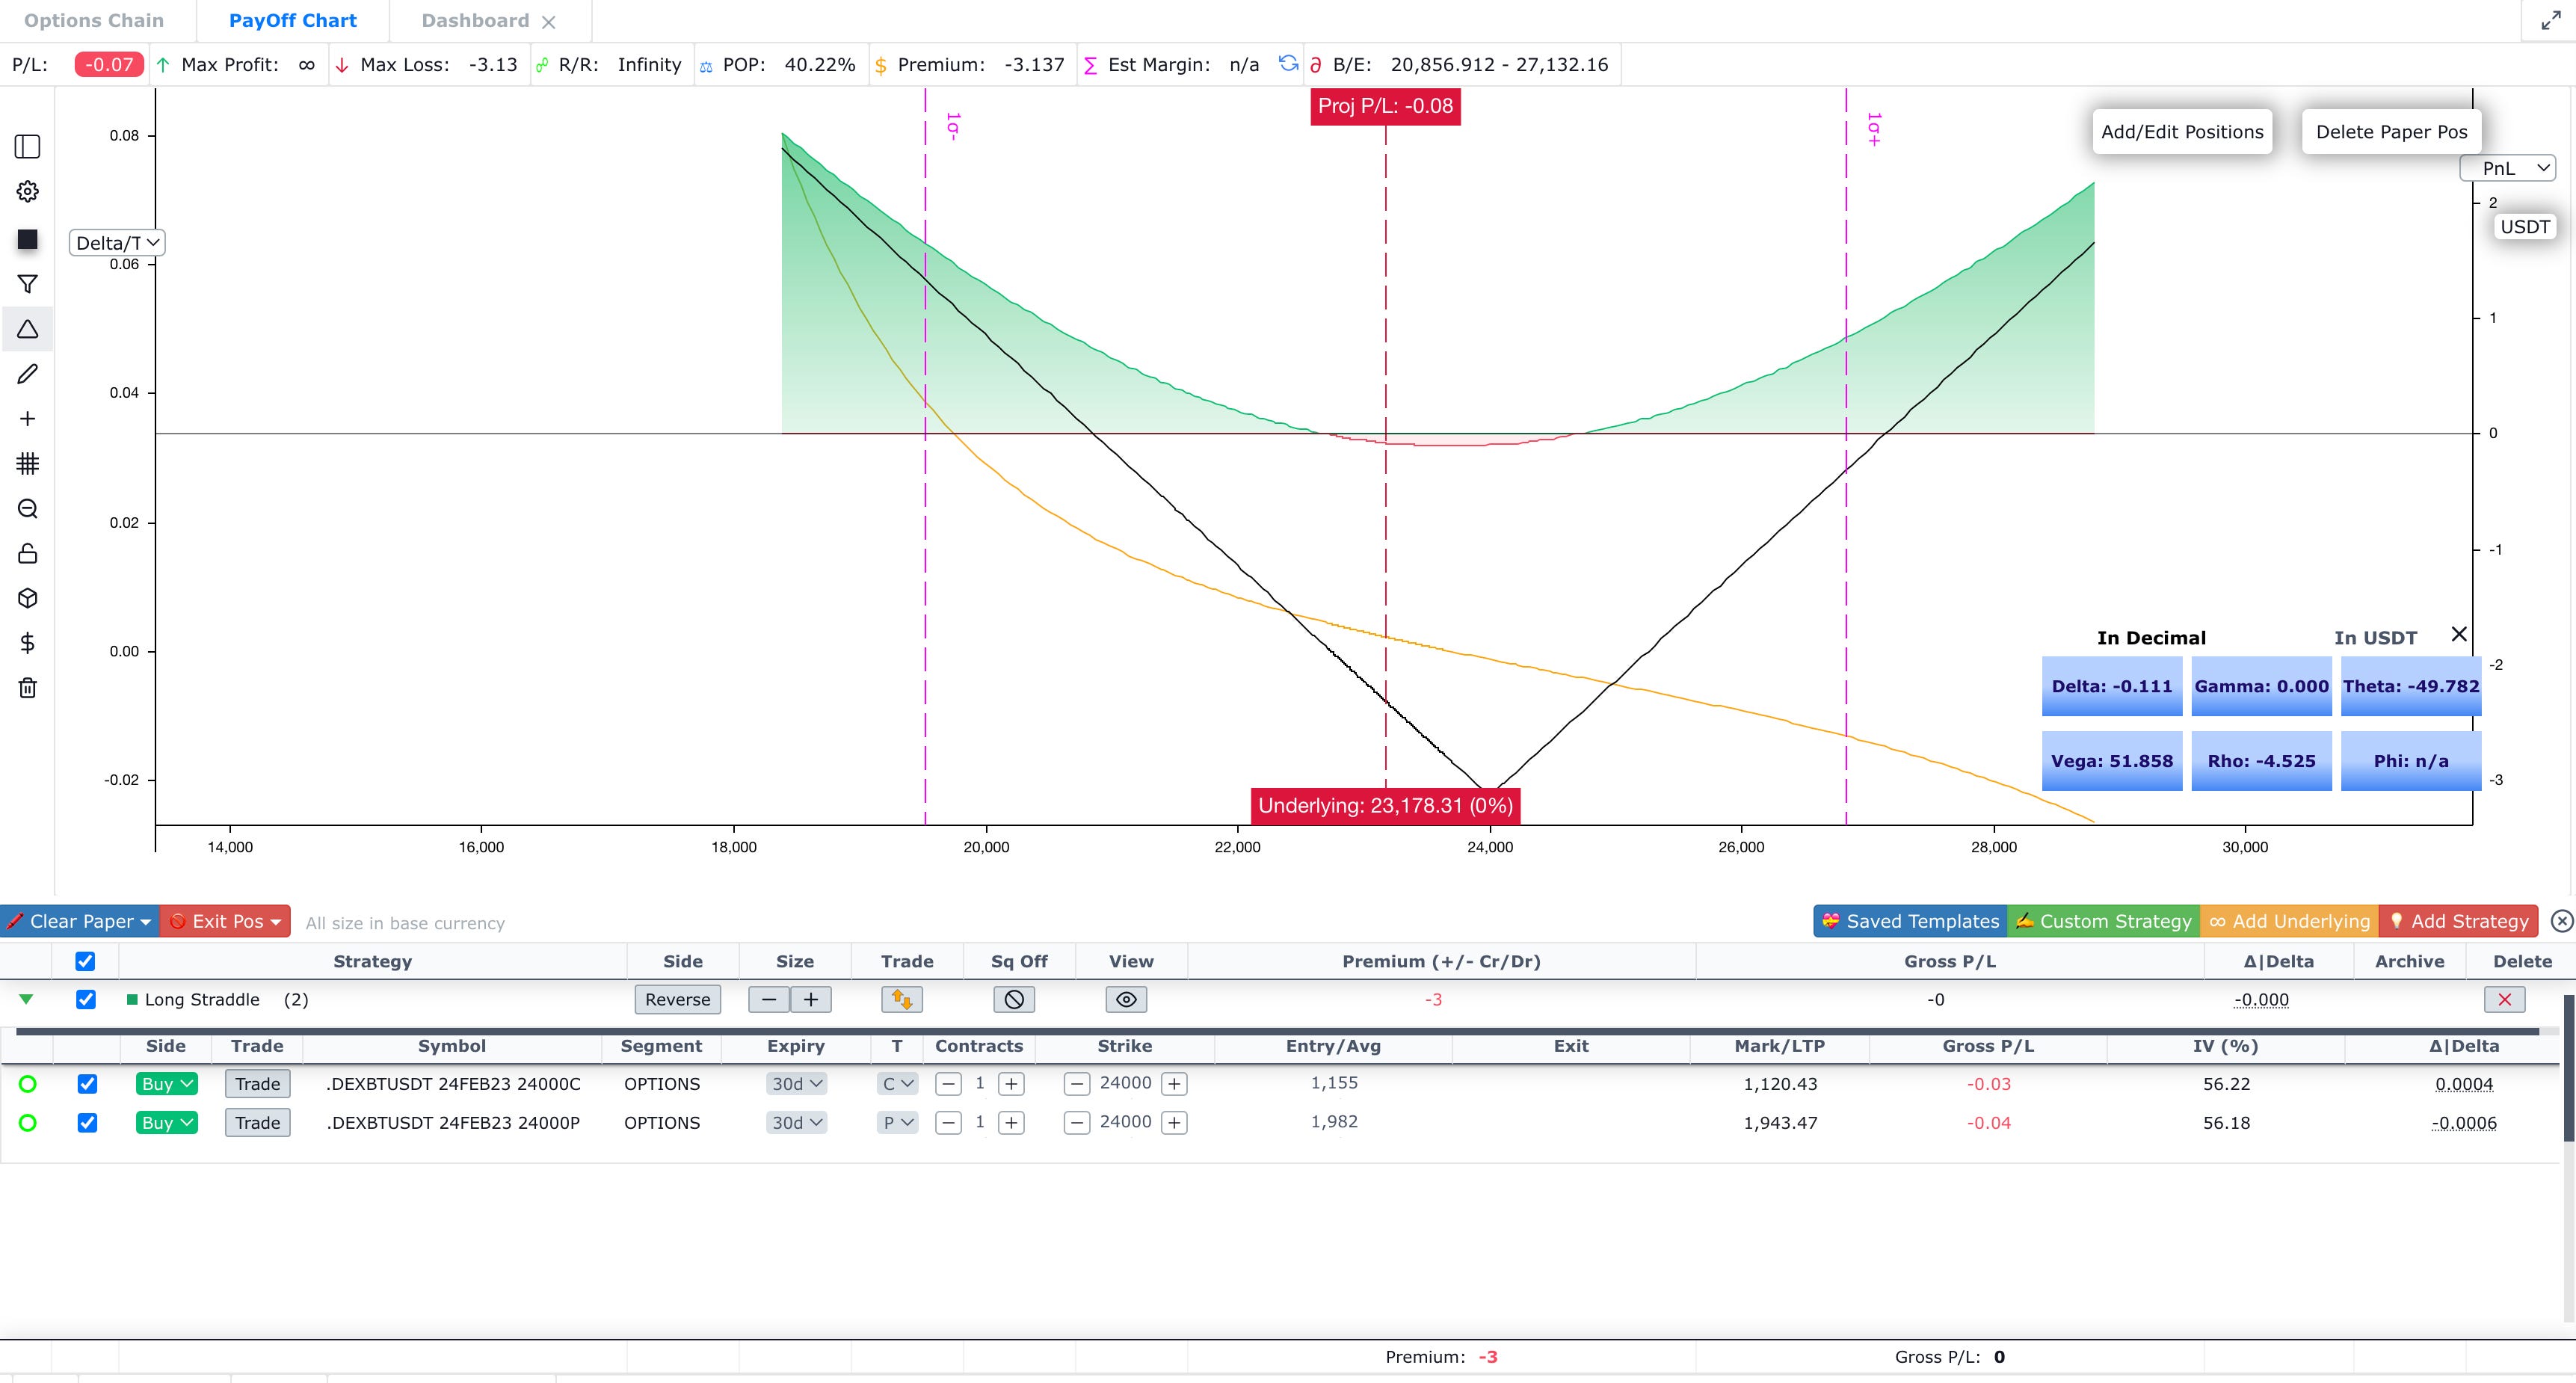Click the trash bin icon in sidebar
This screenshot has width=2576, height=1383.
click(28, 688)
